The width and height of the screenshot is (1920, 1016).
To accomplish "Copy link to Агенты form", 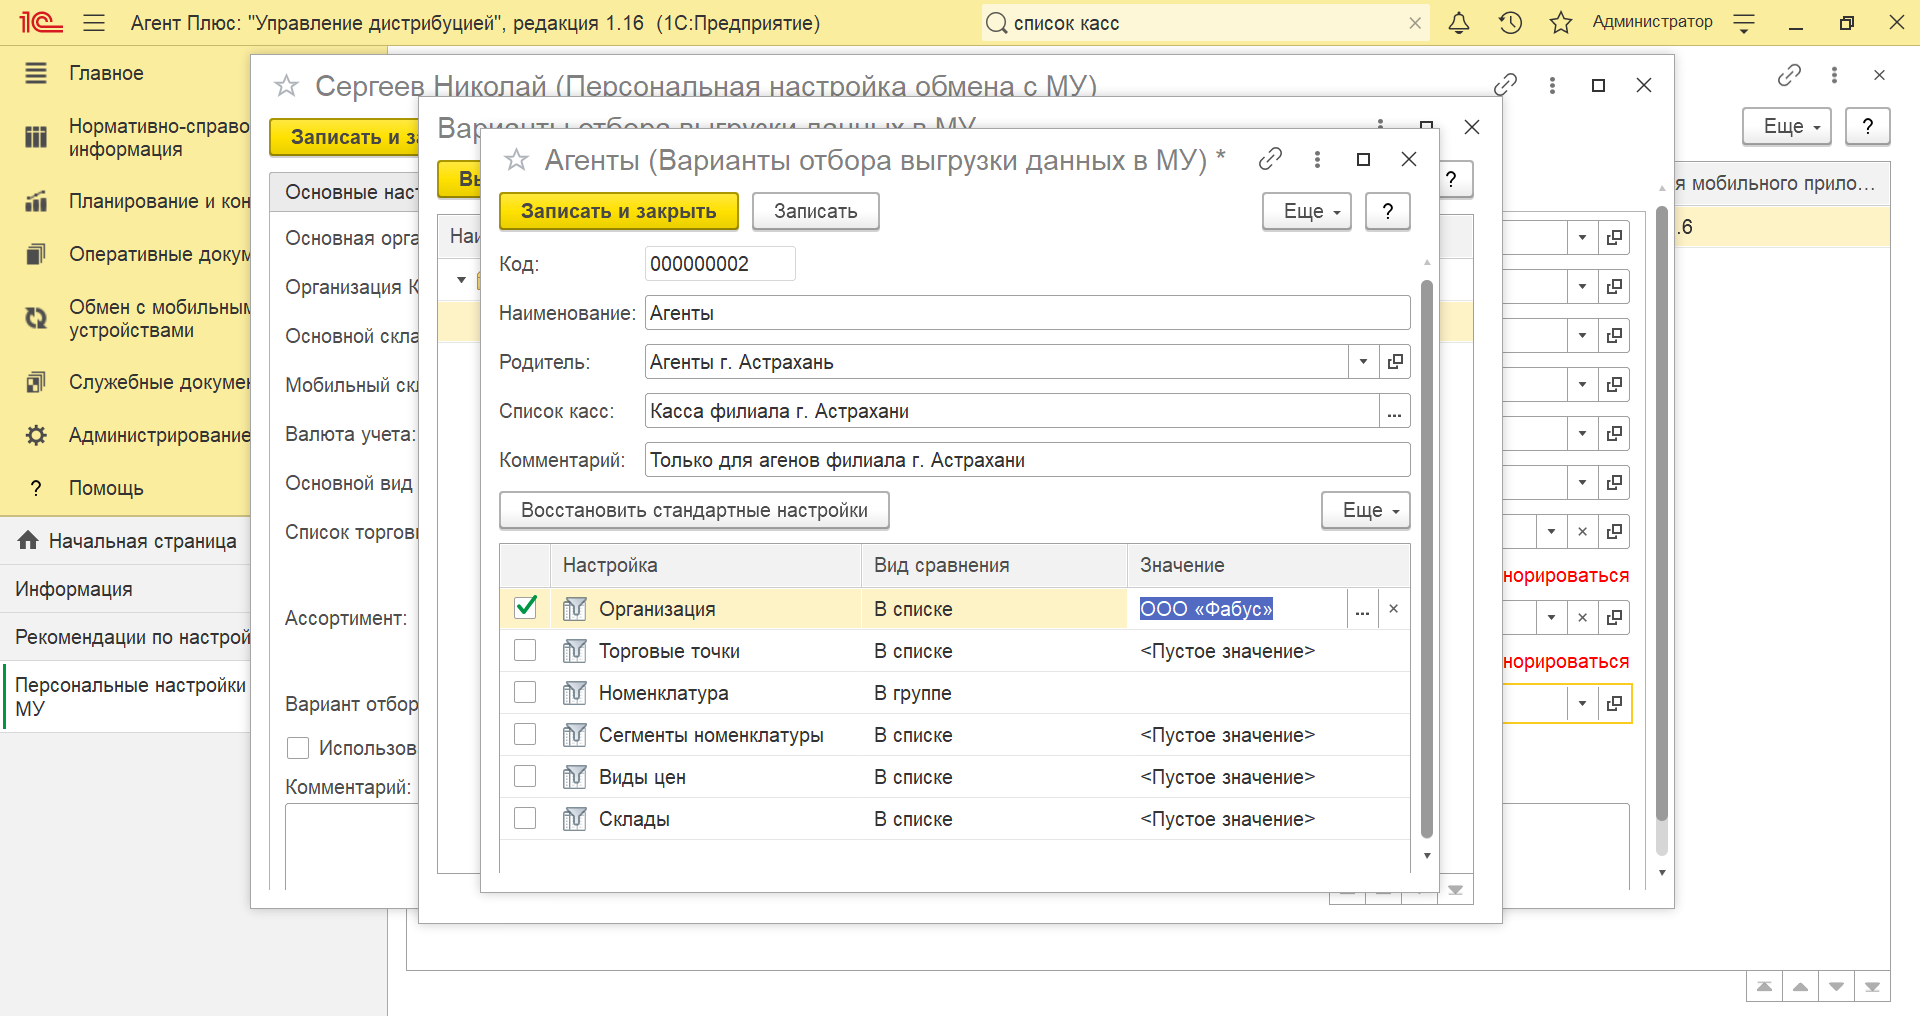I will (1270, 159).
